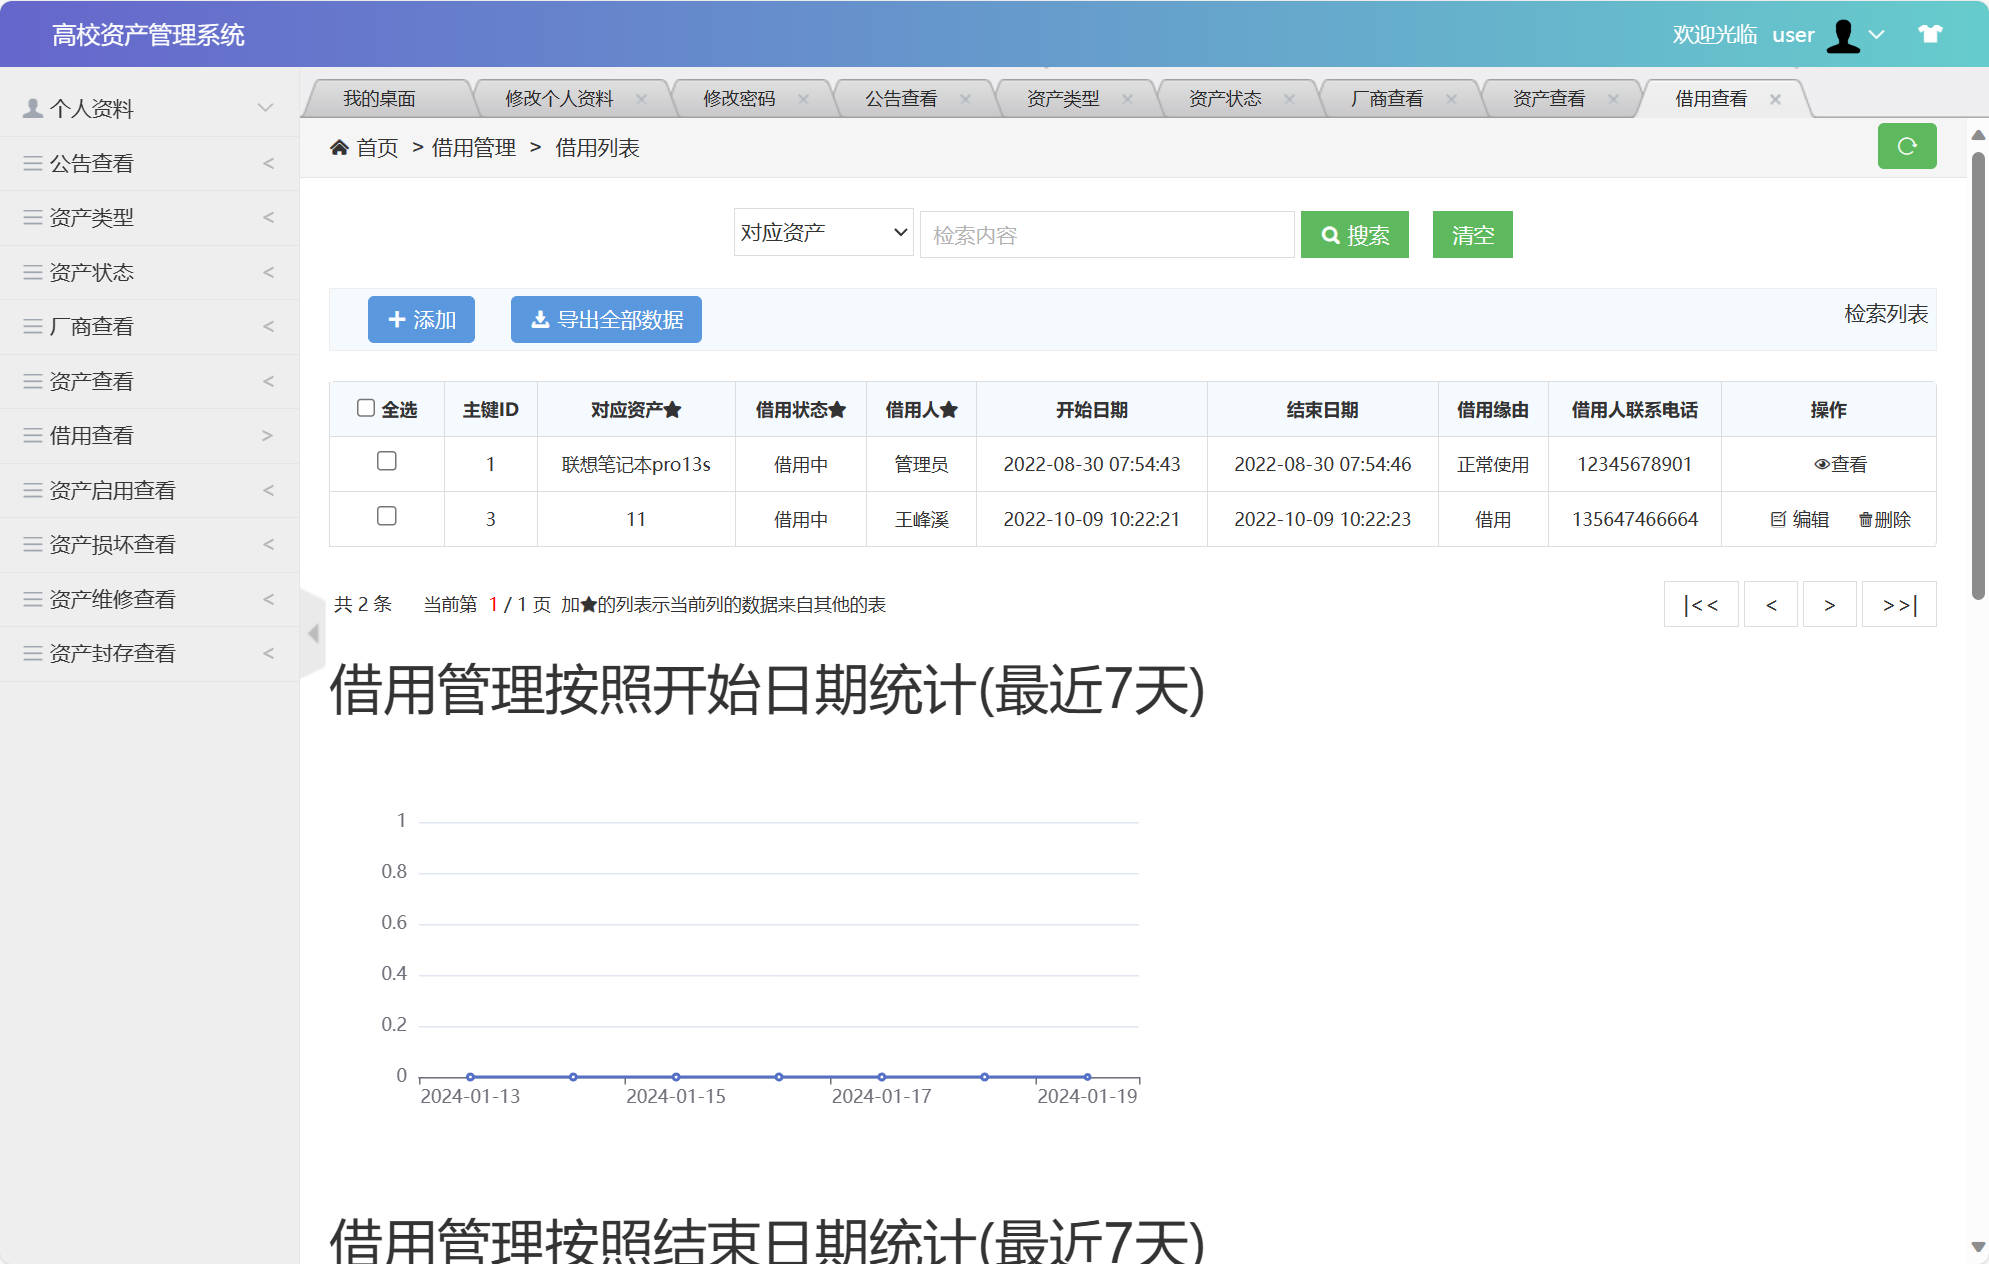Viewport: 1989px width, 1264px height.
Task: Click inside the 检索内容 search input field
Action: (1105, 234)
